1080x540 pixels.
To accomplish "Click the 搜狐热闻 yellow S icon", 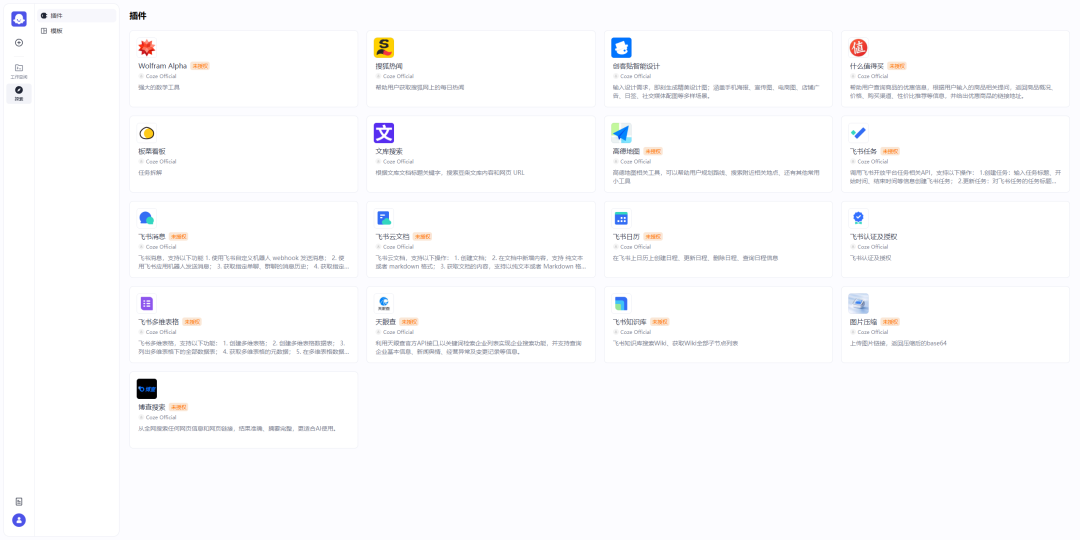I will point(384,48).
